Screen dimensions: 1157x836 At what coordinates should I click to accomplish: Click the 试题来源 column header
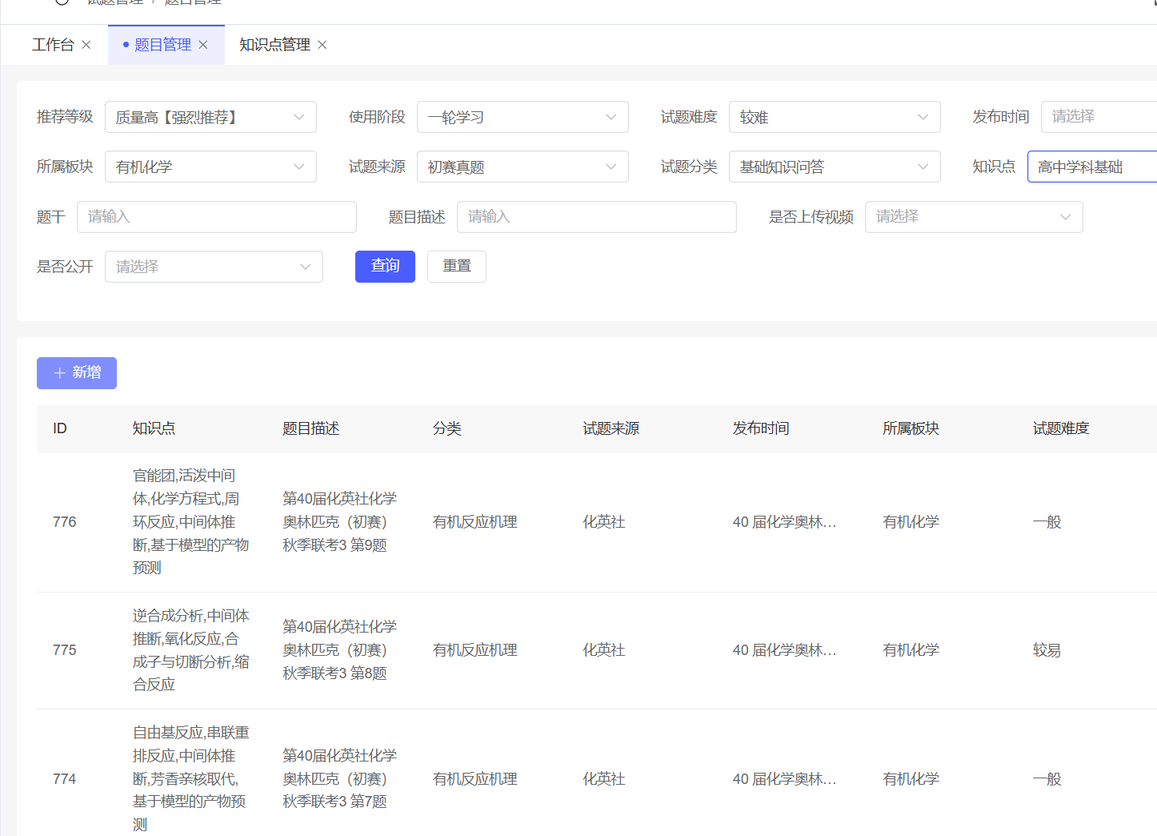click(x=611, y=429)
